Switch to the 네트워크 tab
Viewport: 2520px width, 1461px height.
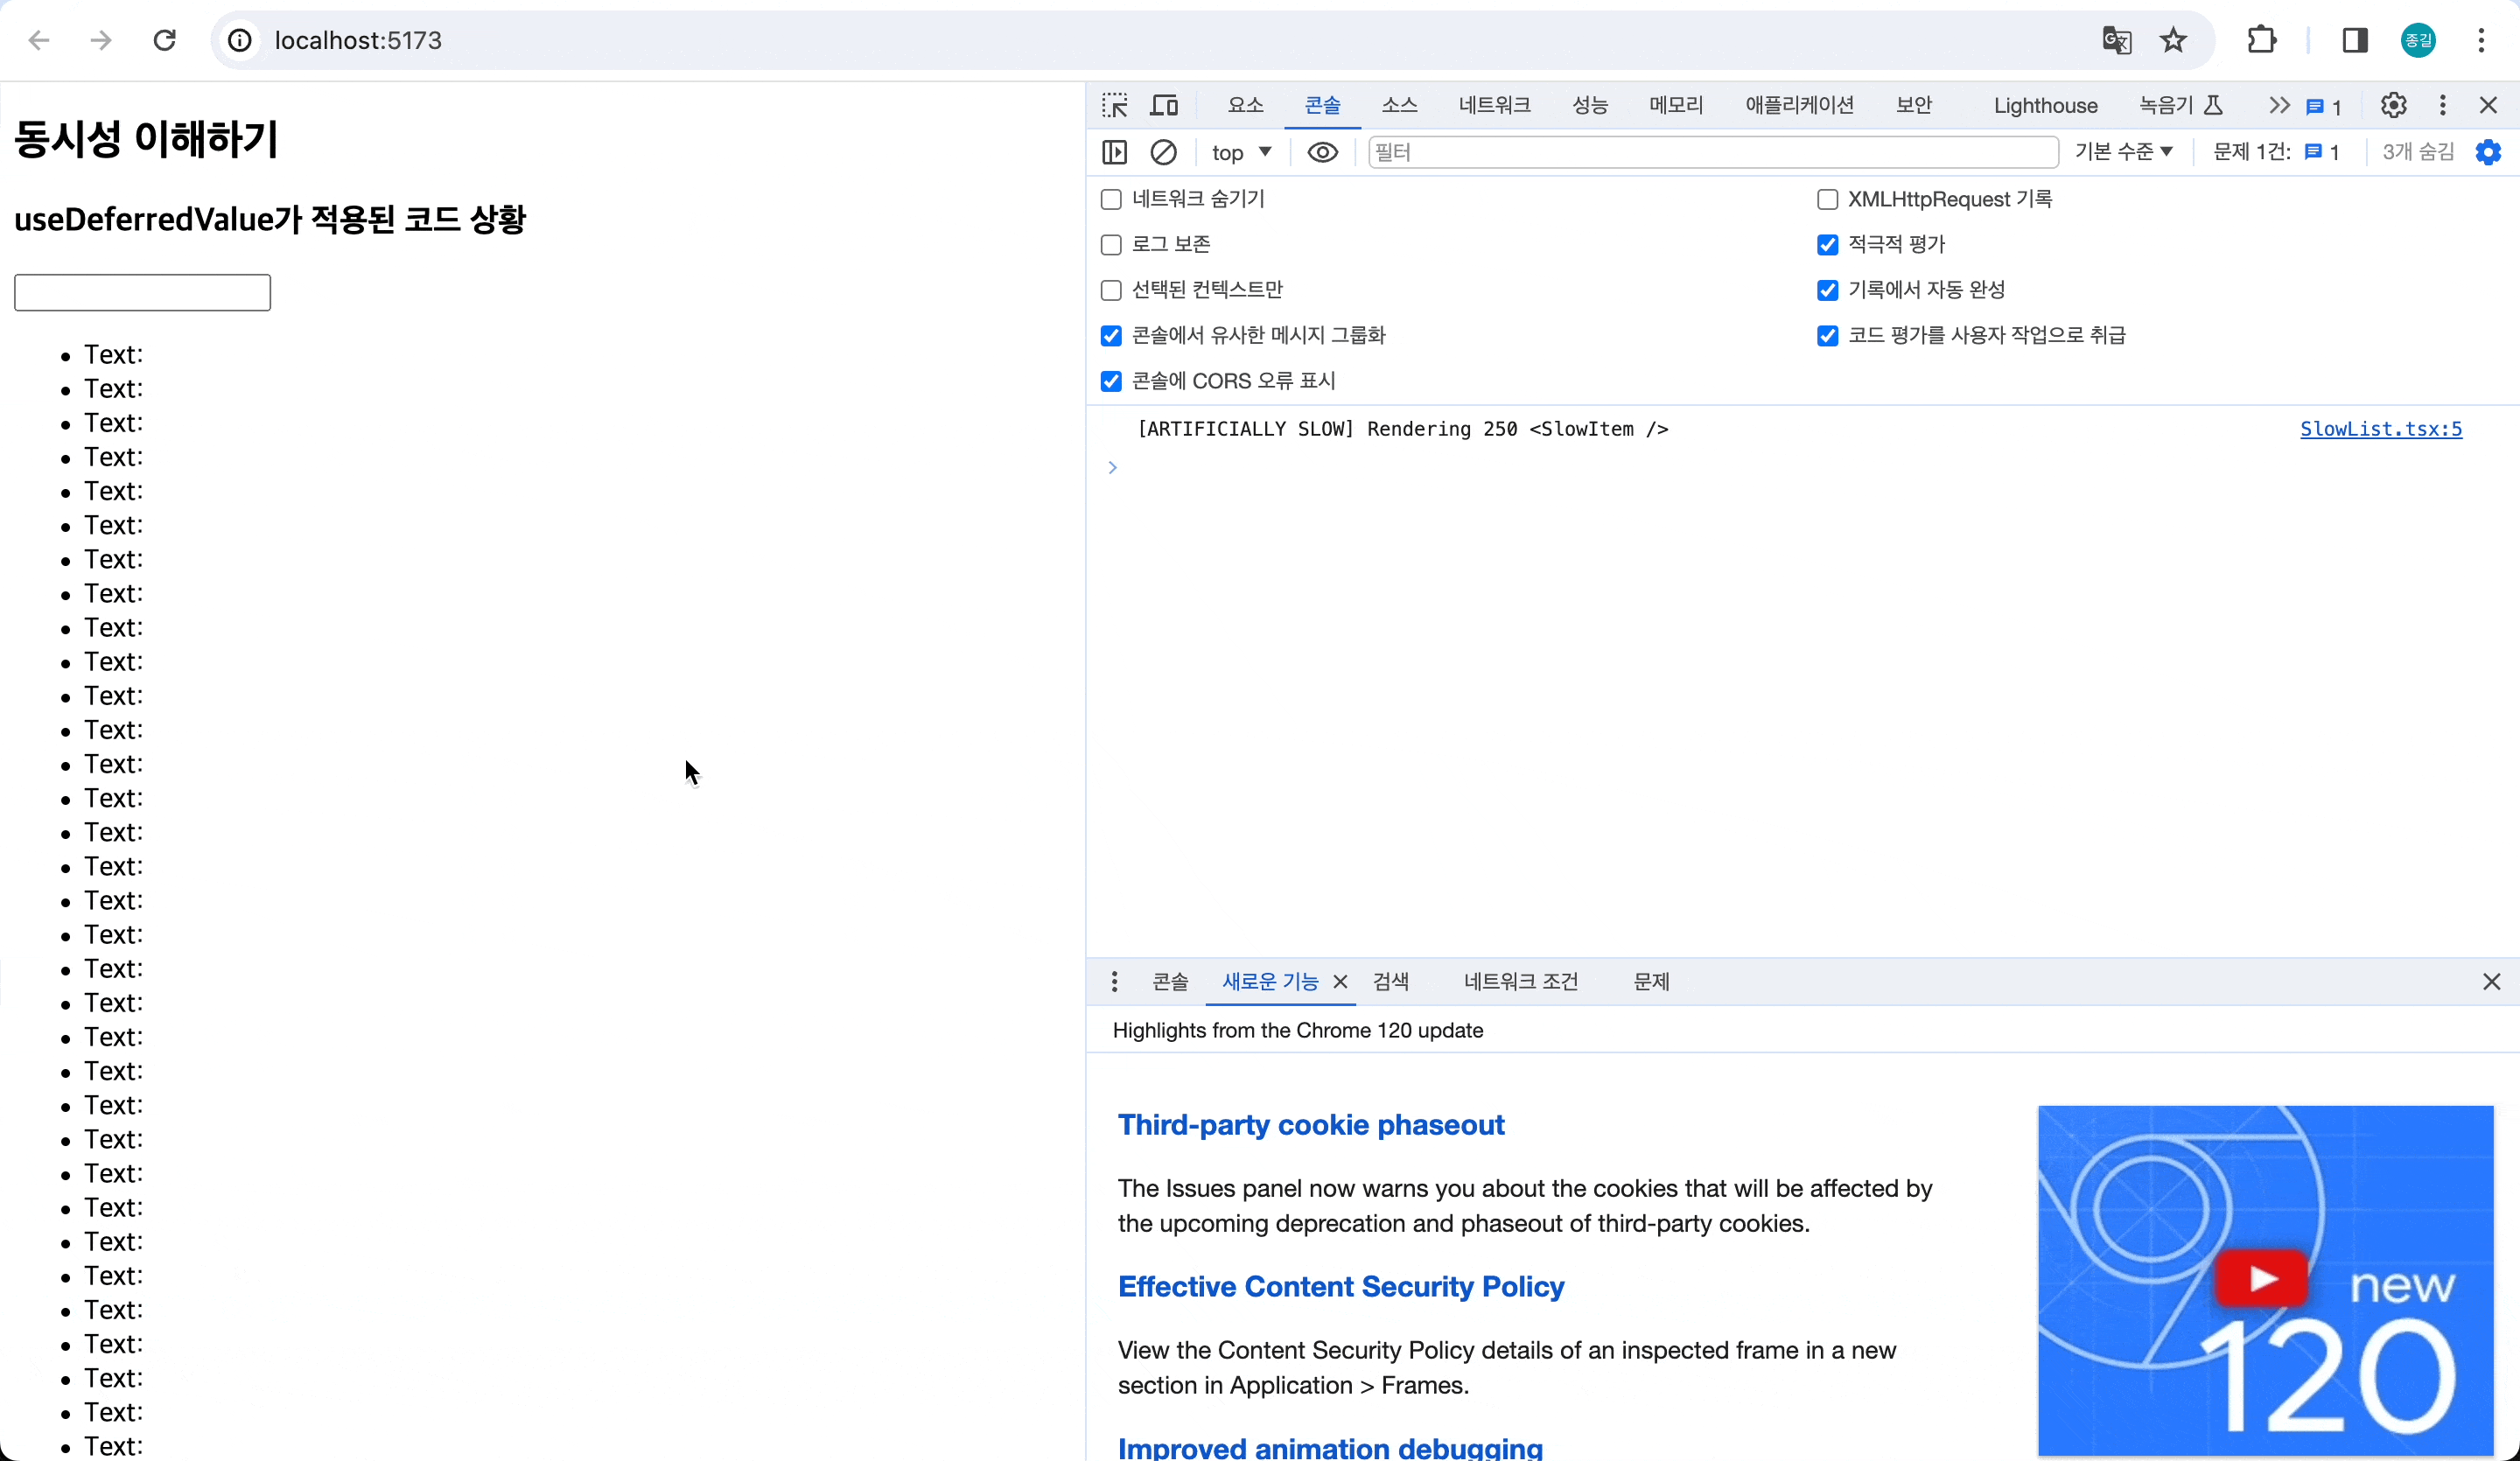[x=1494, y=105]
